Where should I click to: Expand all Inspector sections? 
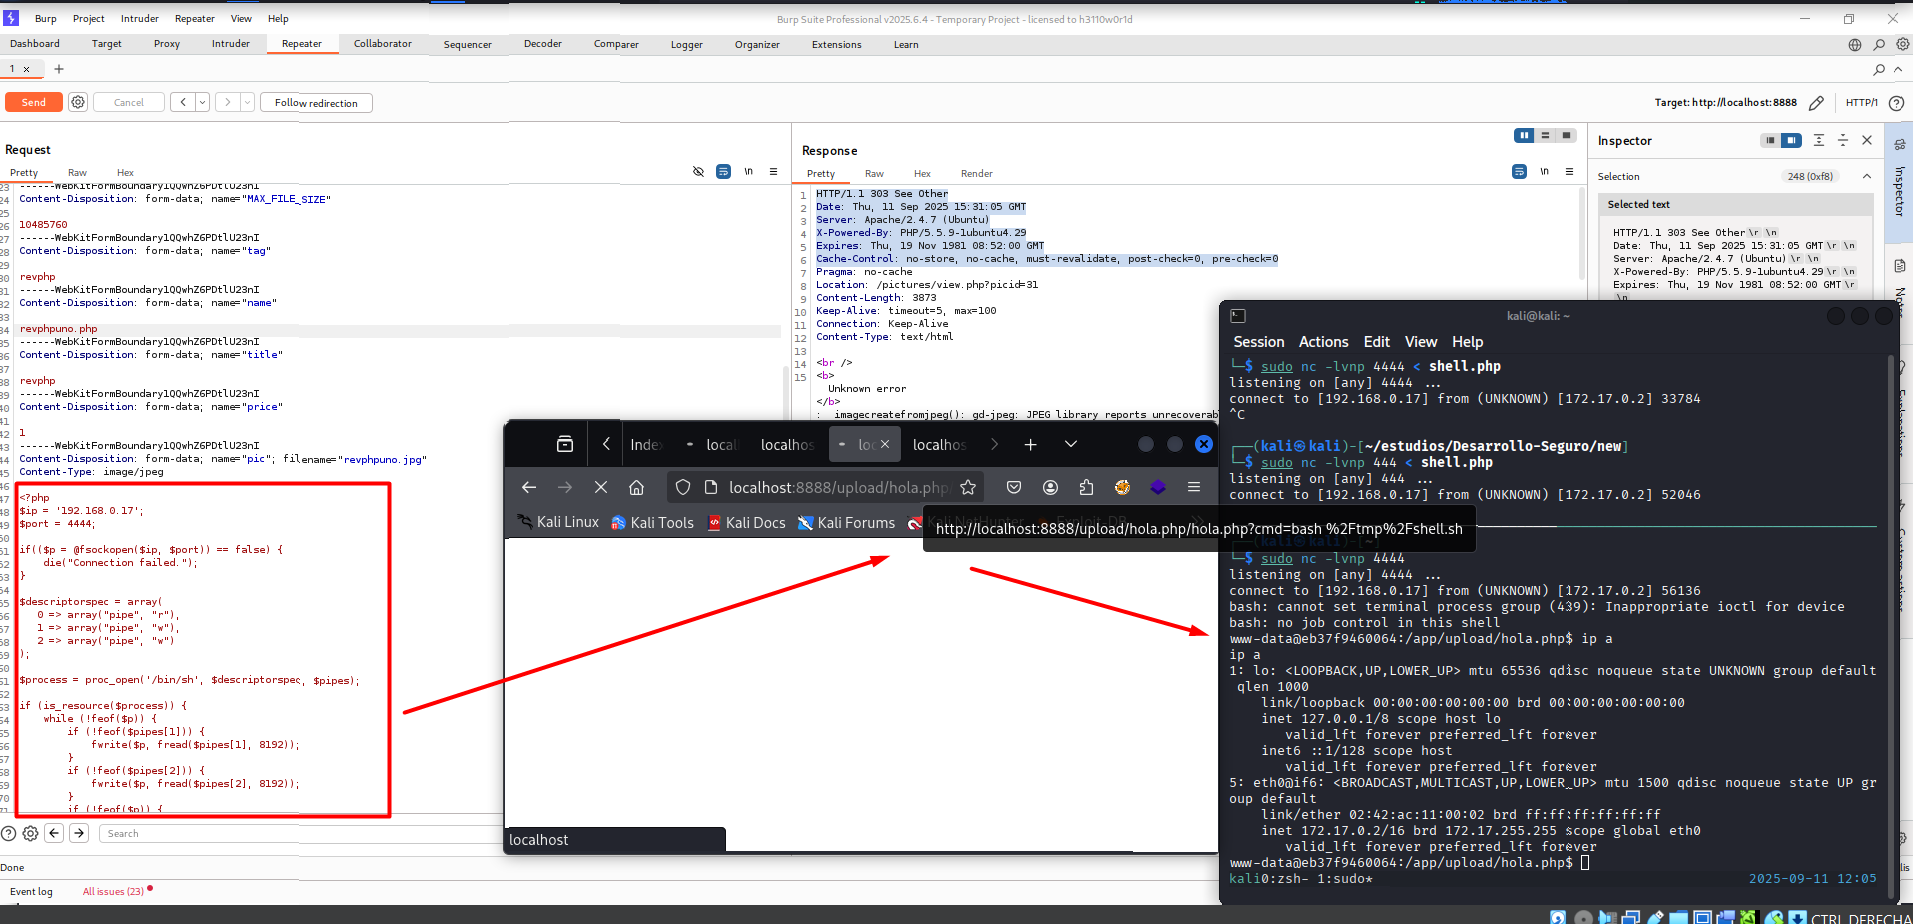click(x=1819, y=141)
